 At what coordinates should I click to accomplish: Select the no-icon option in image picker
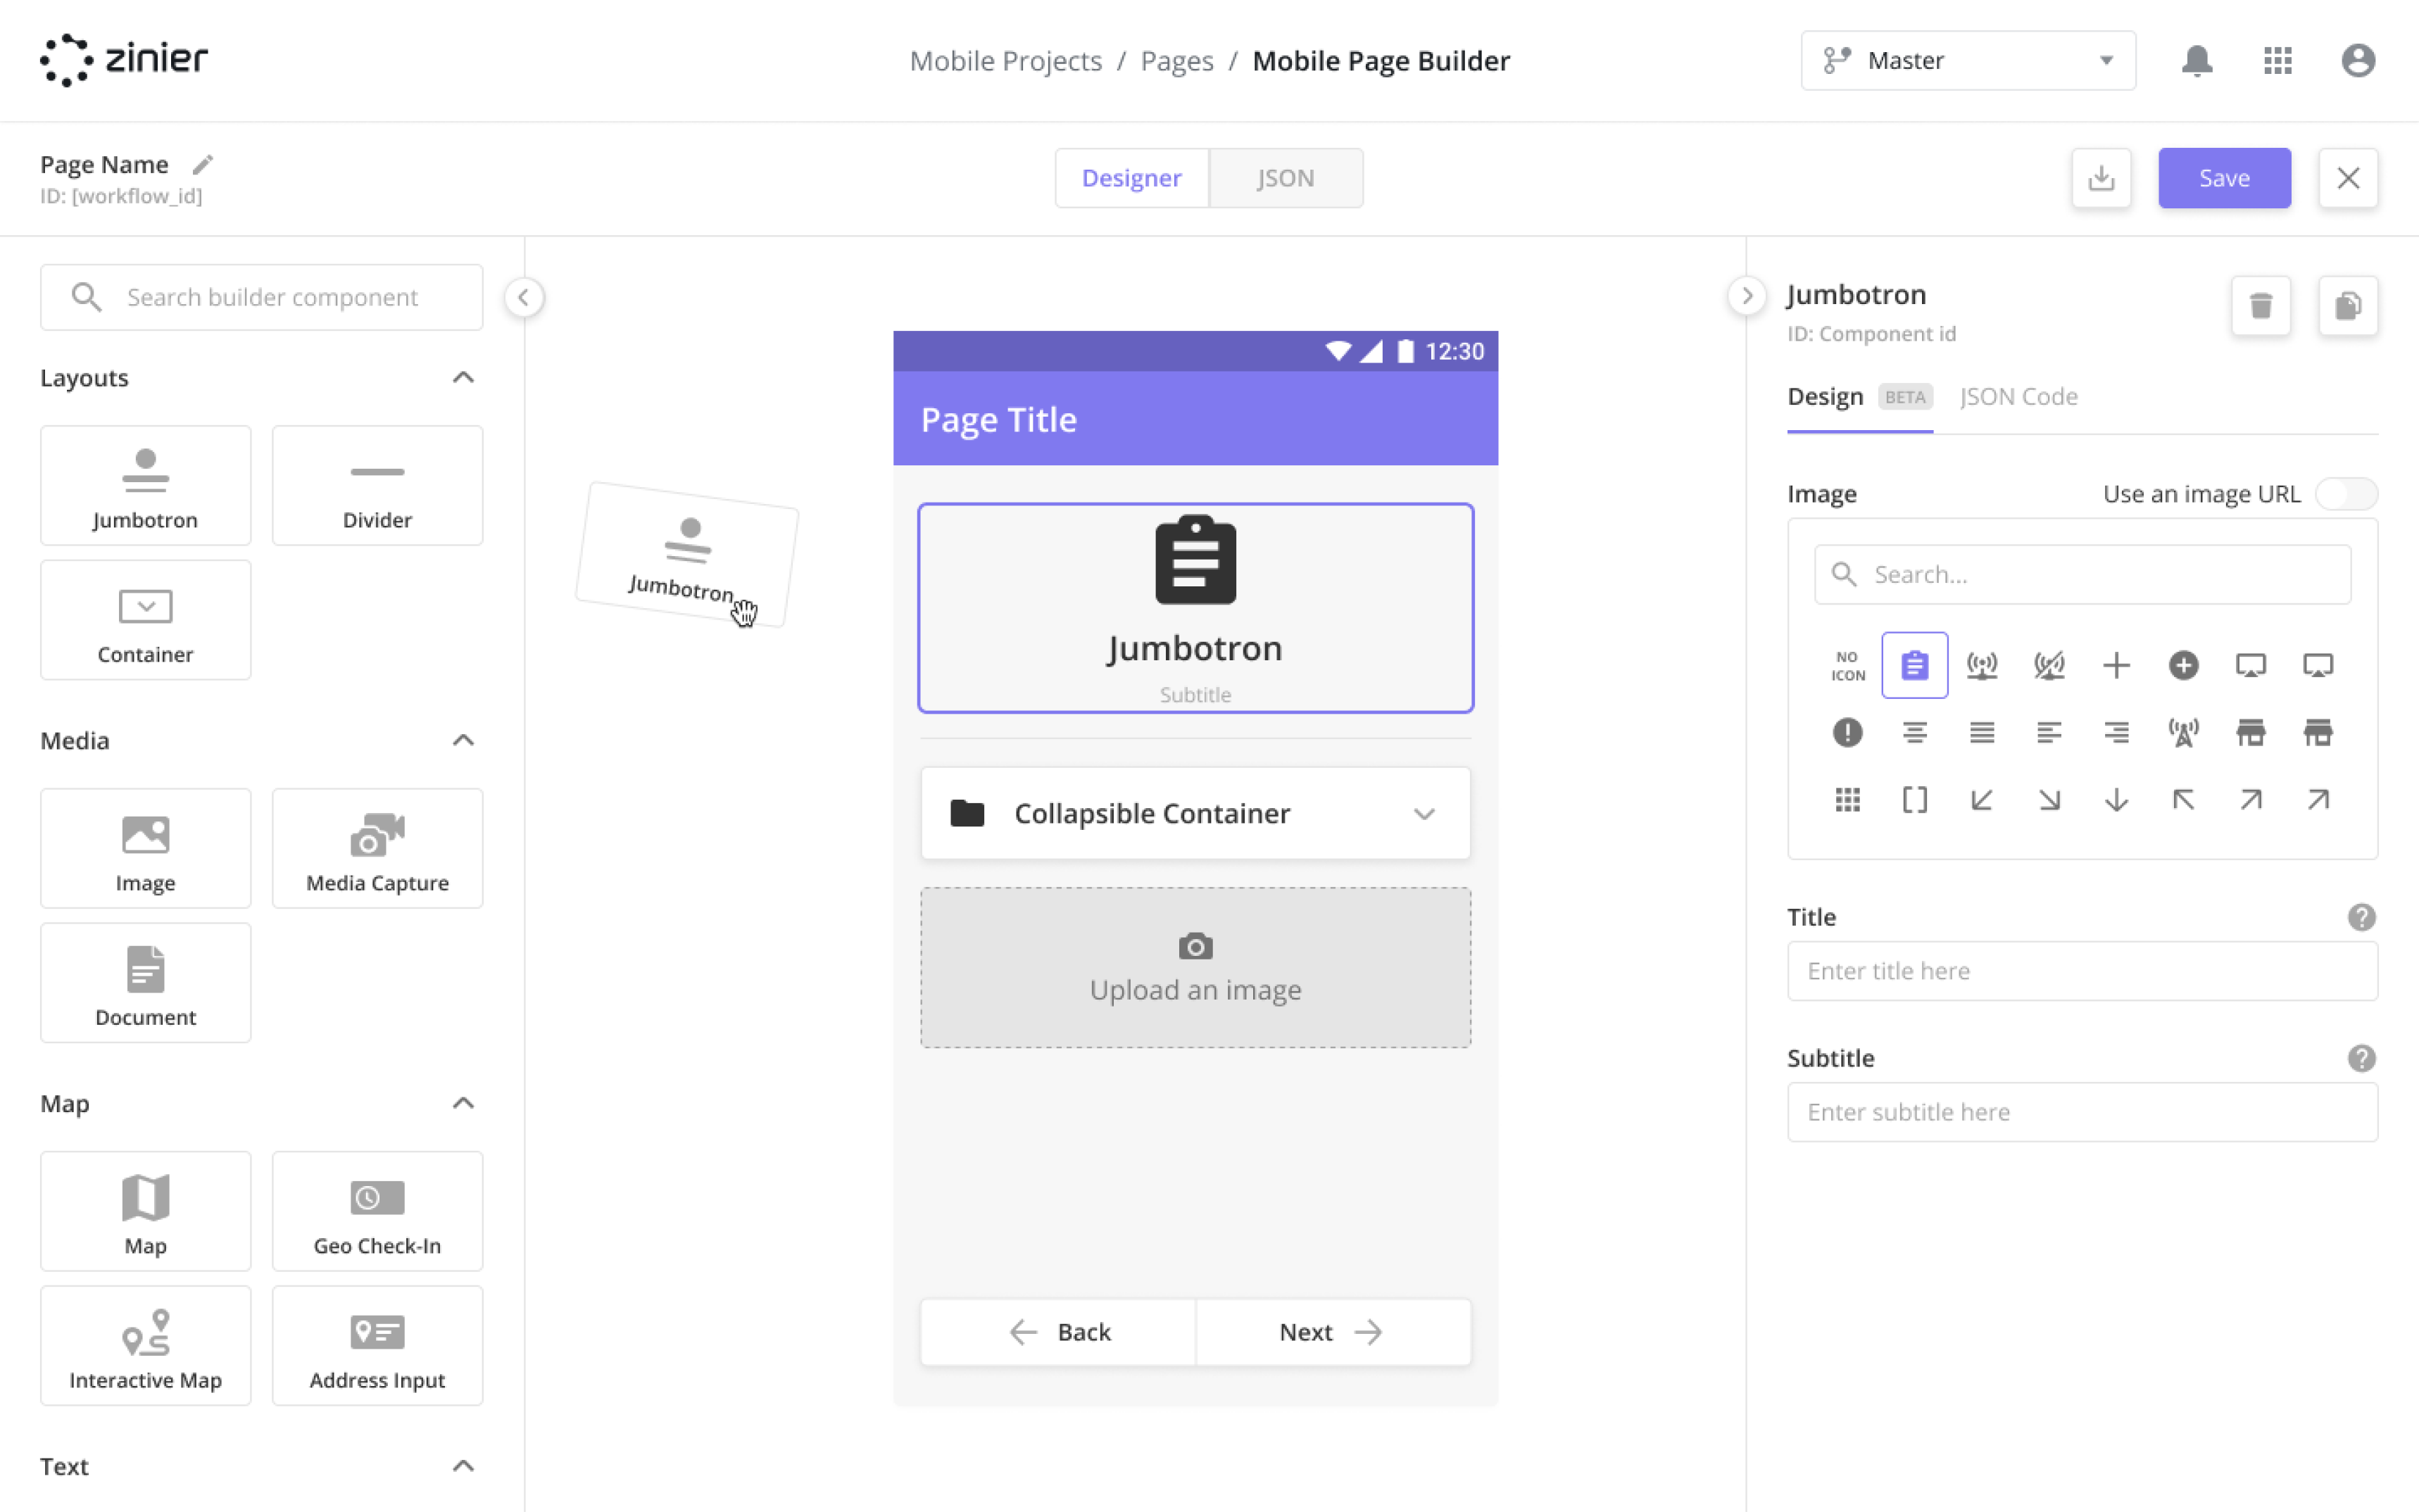pos(1846,664)
